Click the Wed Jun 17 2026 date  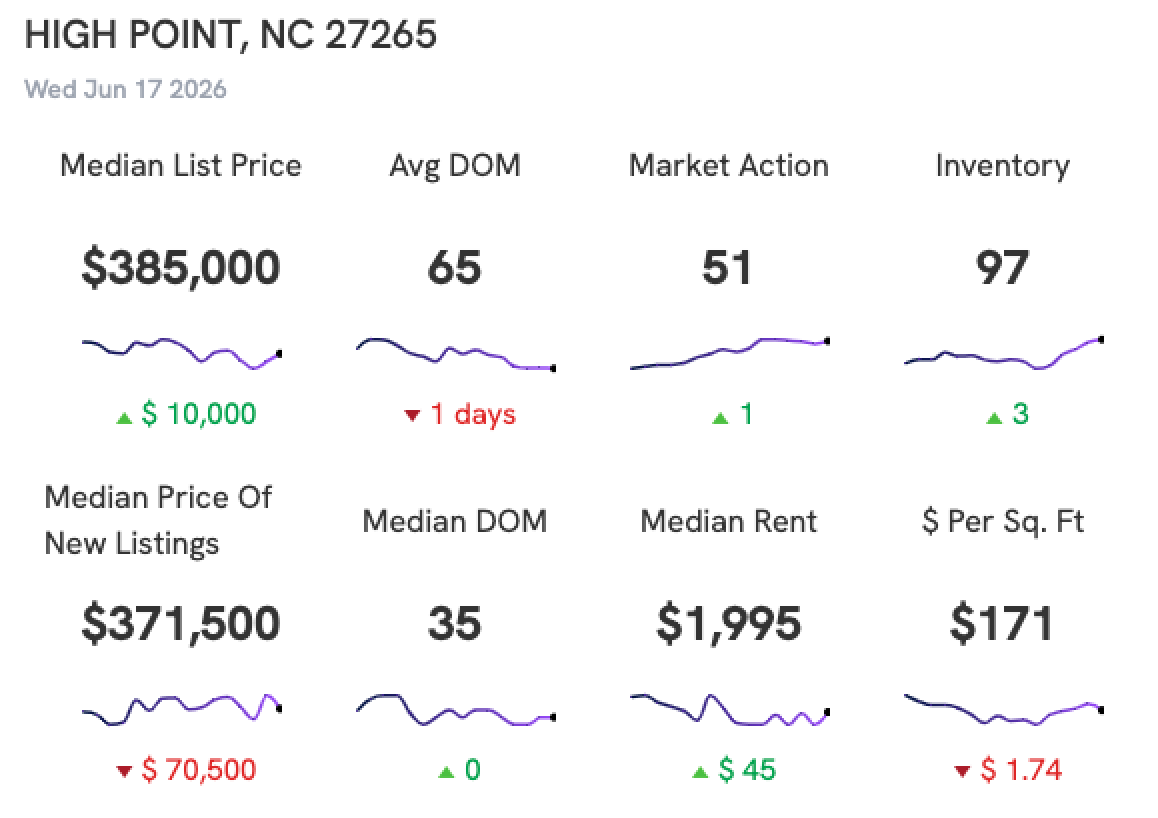(126, 89)
